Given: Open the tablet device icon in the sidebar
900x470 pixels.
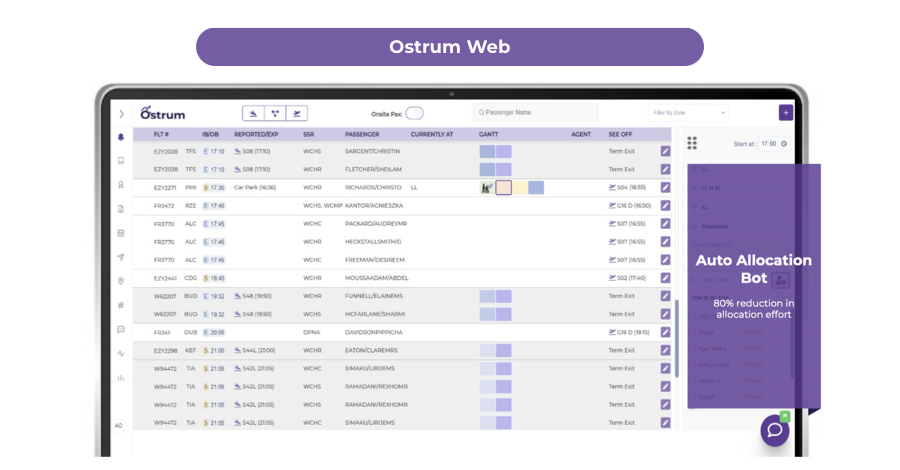Looking at the screenshot, I should pyautogui.click(x=121, y=161).
